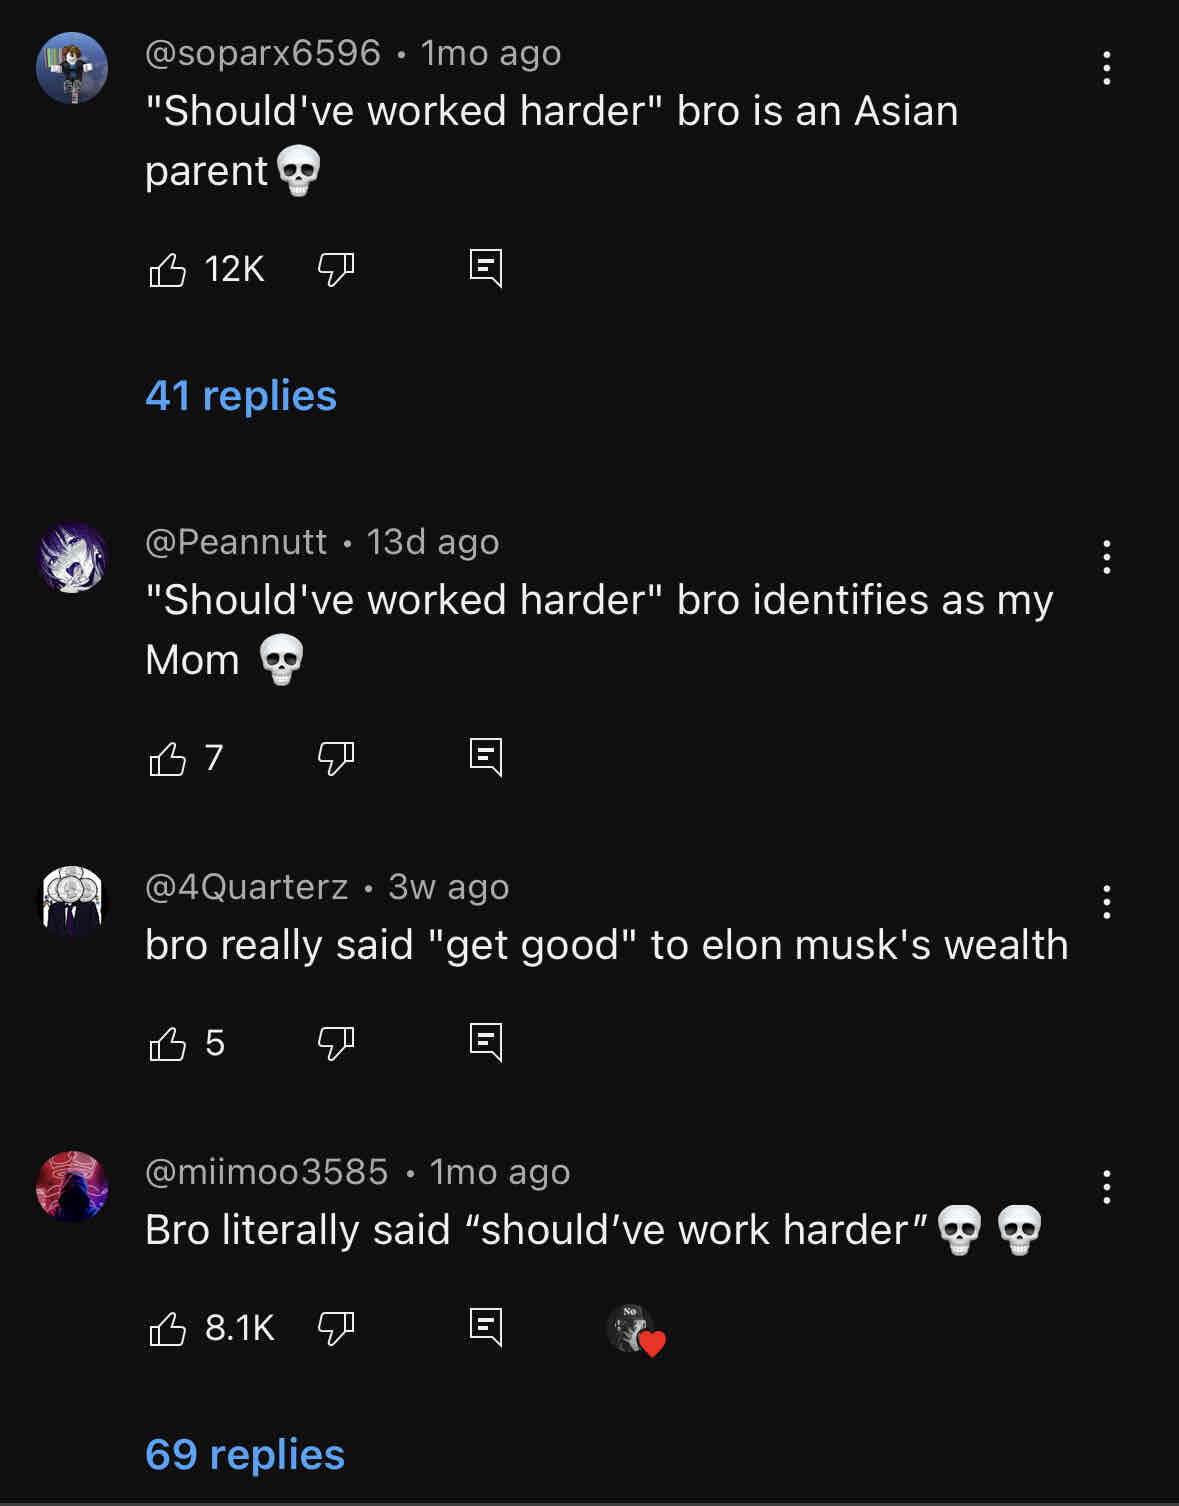Open options menu for @4Quarterz comment

[x=1106, y=902]
